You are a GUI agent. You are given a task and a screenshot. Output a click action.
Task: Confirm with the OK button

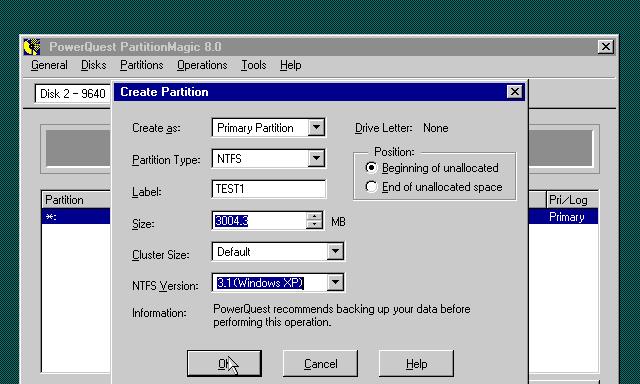pos(224,364)
